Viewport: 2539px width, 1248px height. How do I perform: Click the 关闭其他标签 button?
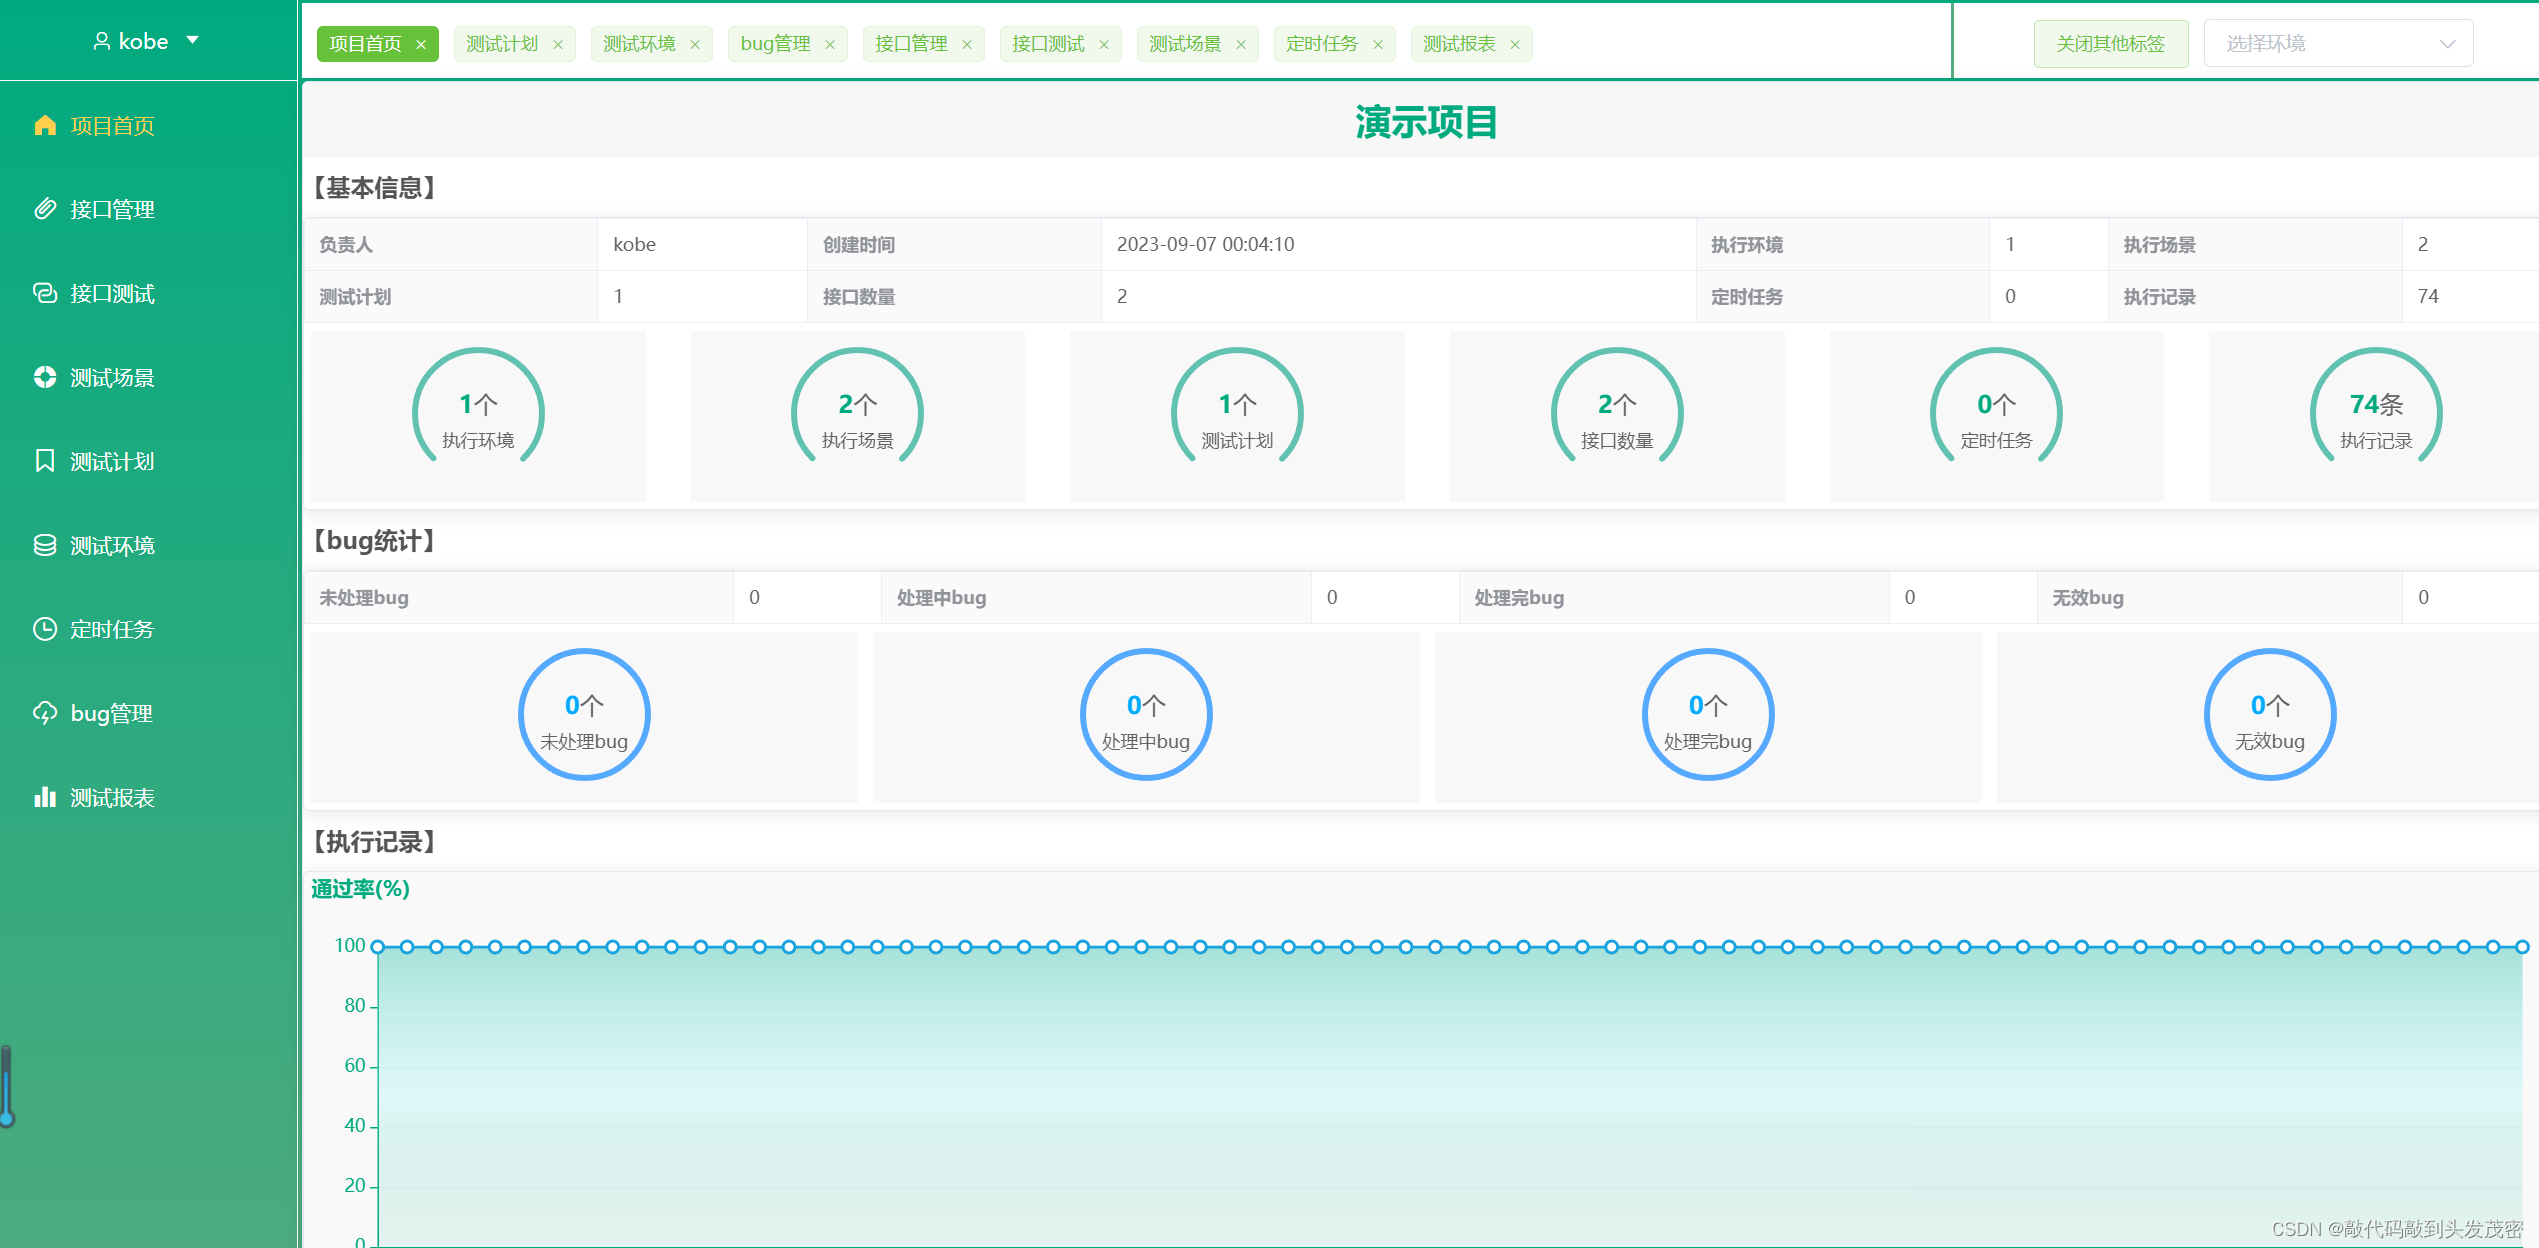(x=2111, y=44)
